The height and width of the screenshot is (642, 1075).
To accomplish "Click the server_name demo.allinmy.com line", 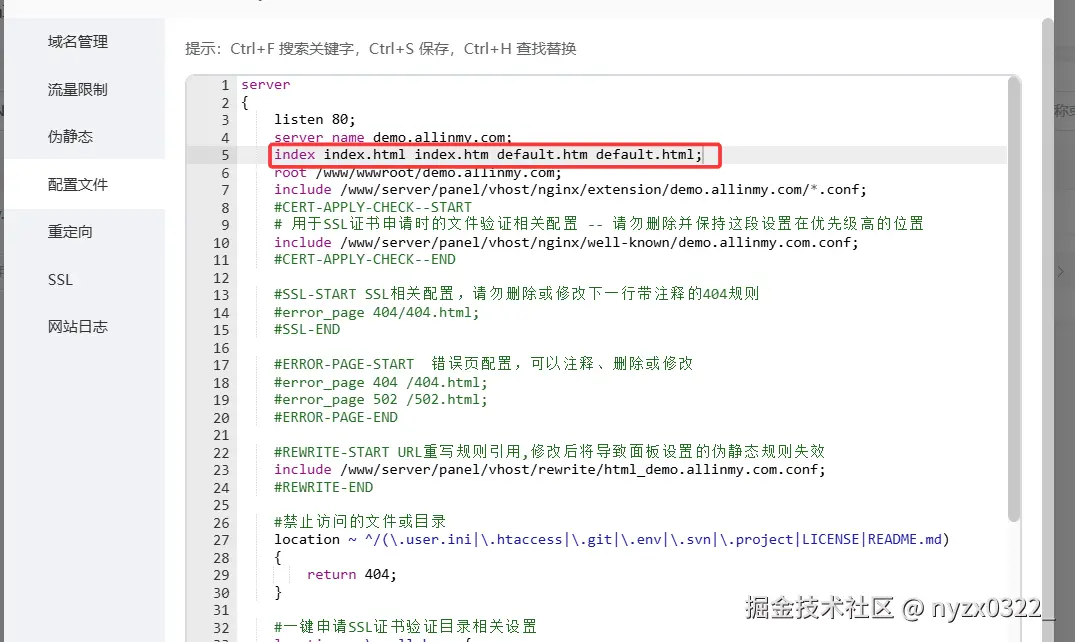I will [393, 137].
